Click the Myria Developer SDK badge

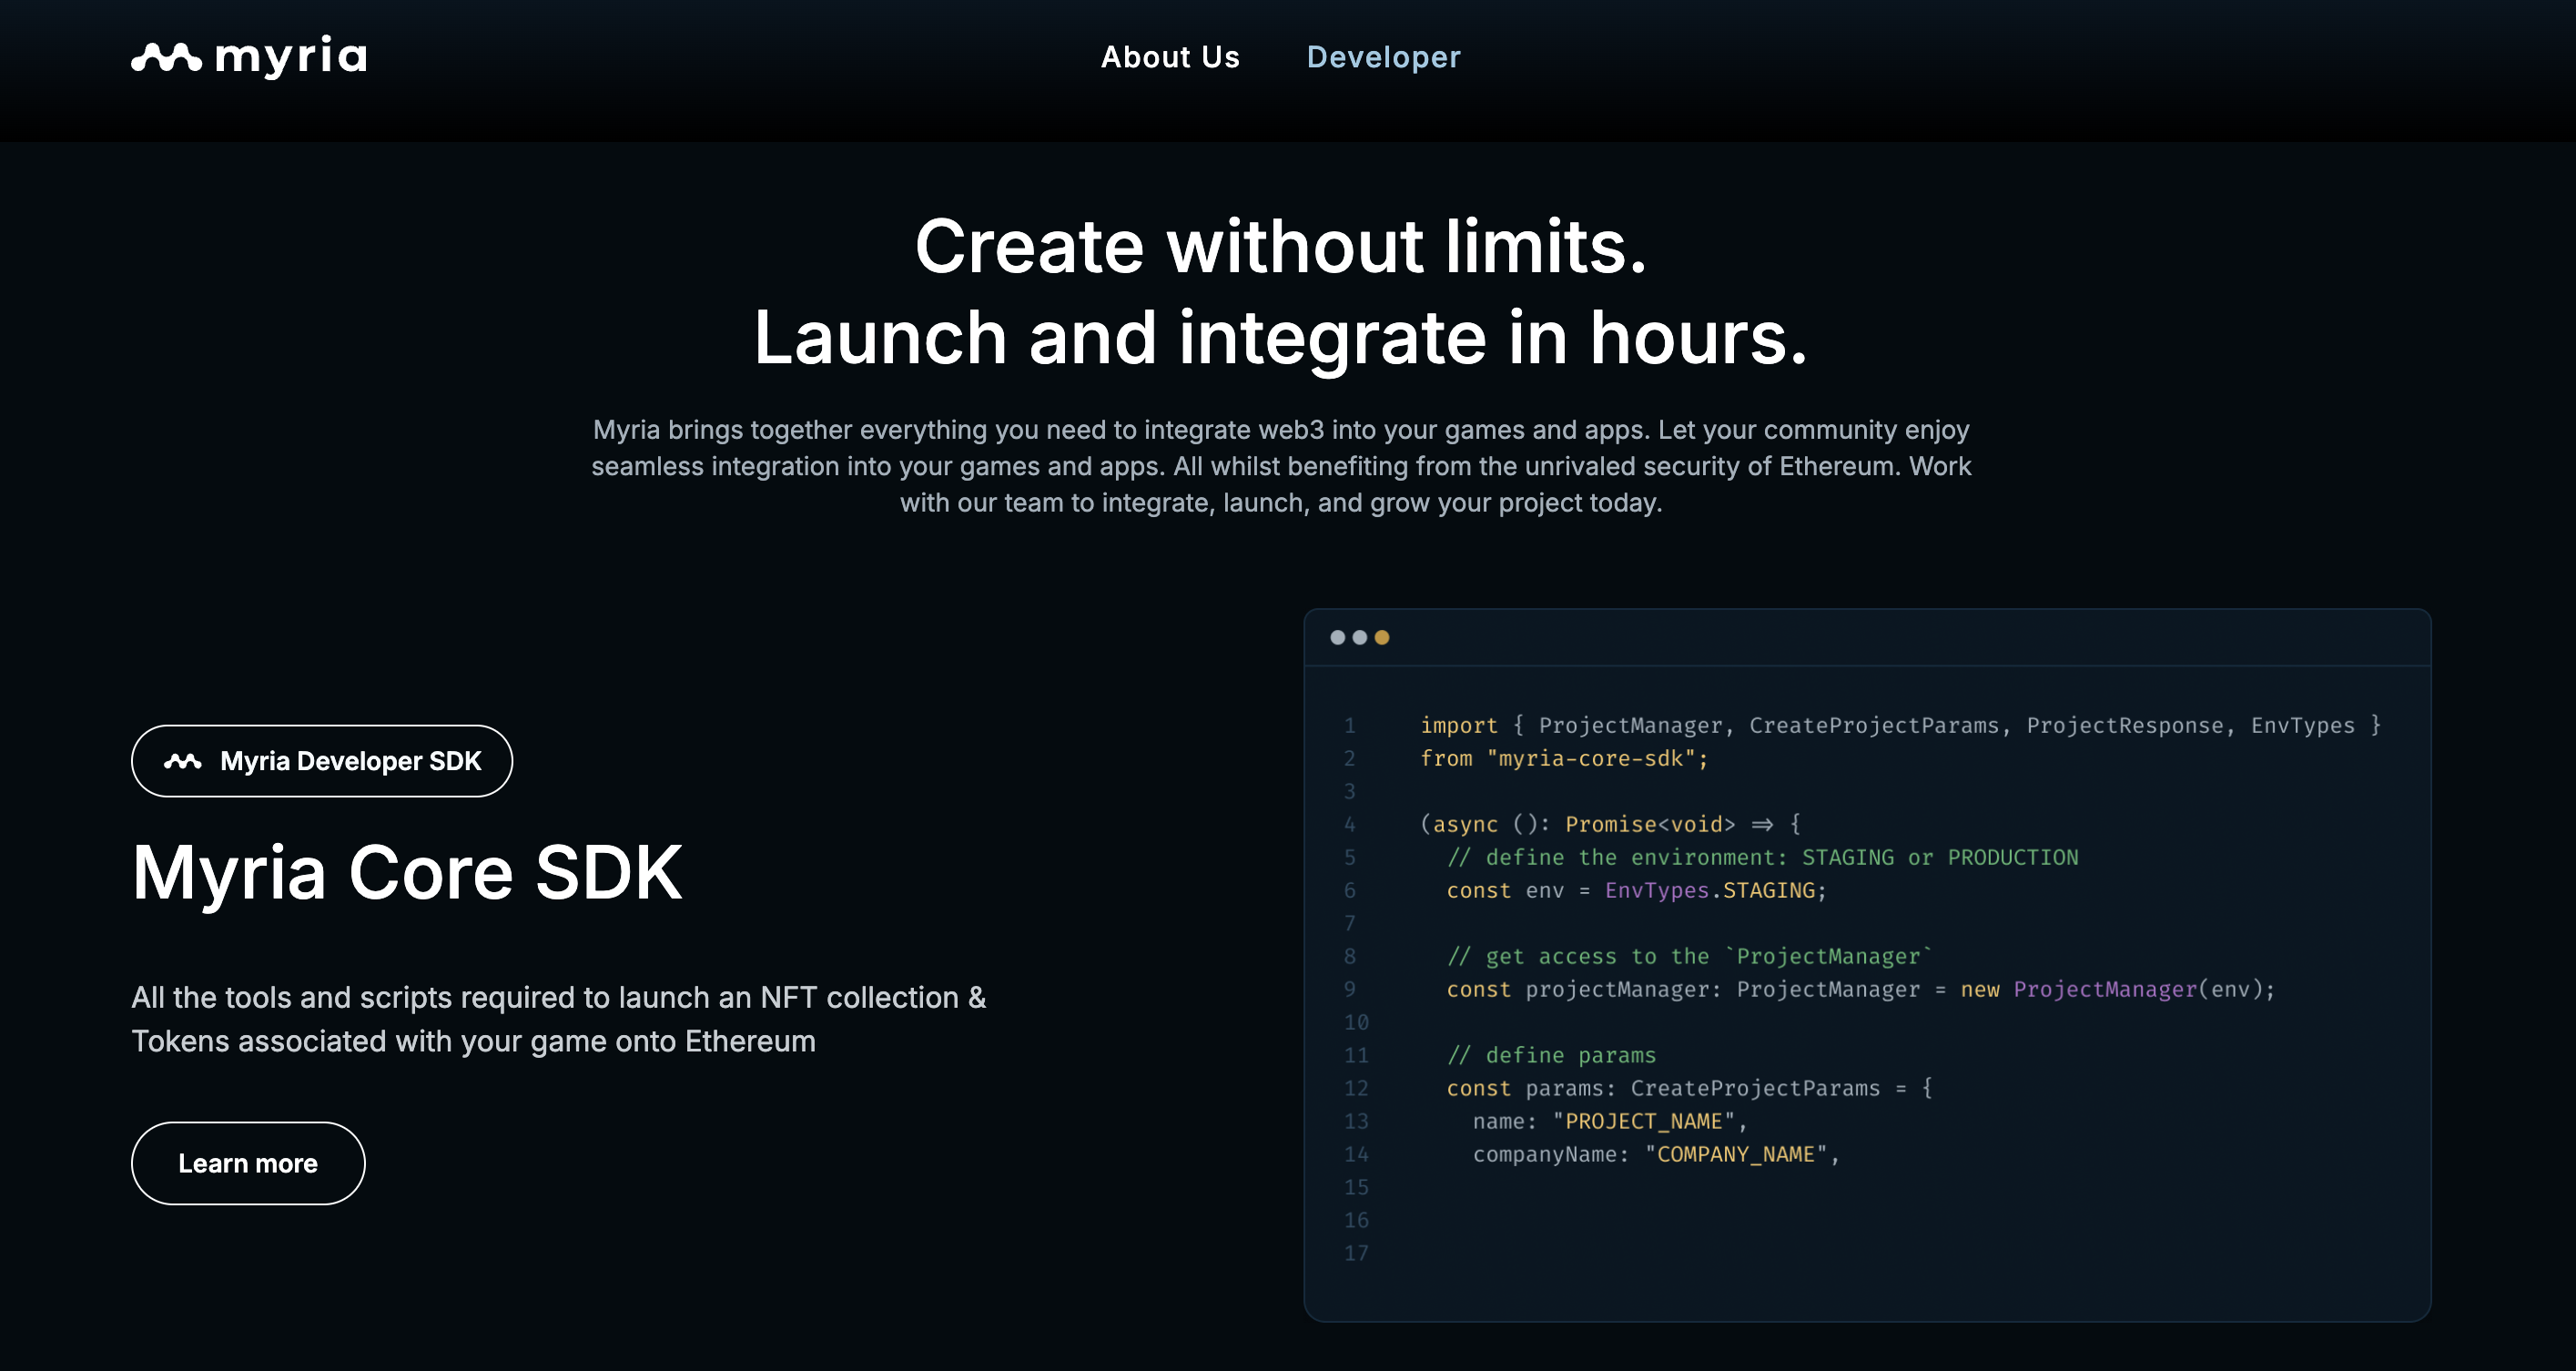click(322, 761)
